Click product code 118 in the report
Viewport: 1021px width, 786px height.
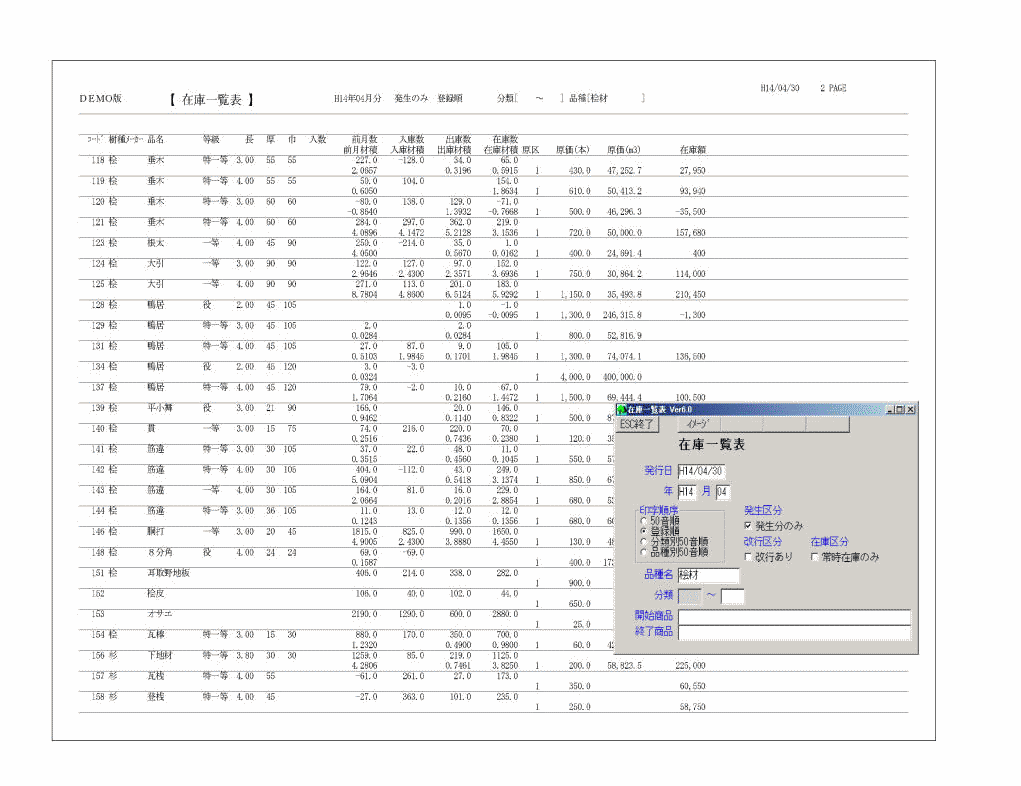coord(98,160)
